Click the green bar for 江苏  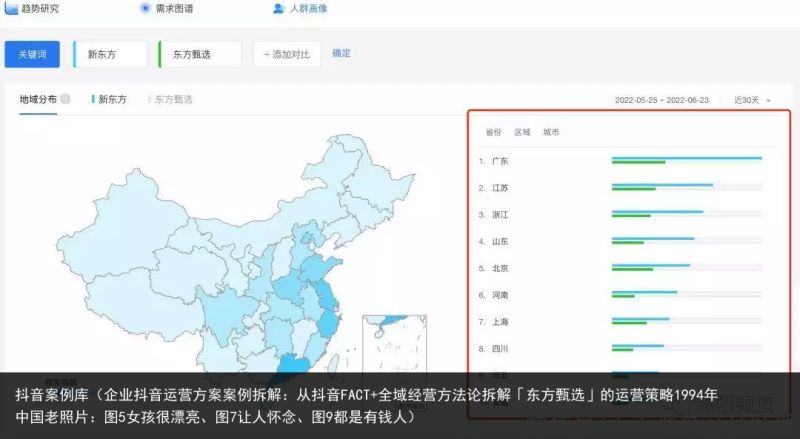pos(634,189)
